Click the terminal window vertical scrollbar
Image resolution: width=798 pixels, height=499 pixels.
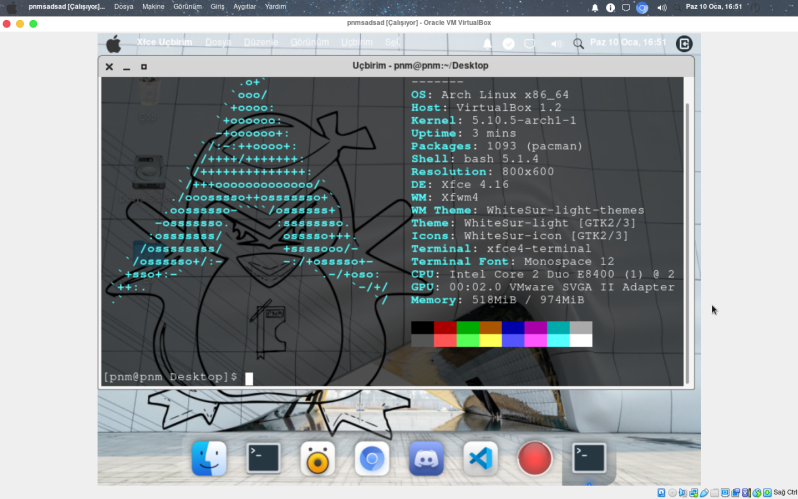[687, 243]
